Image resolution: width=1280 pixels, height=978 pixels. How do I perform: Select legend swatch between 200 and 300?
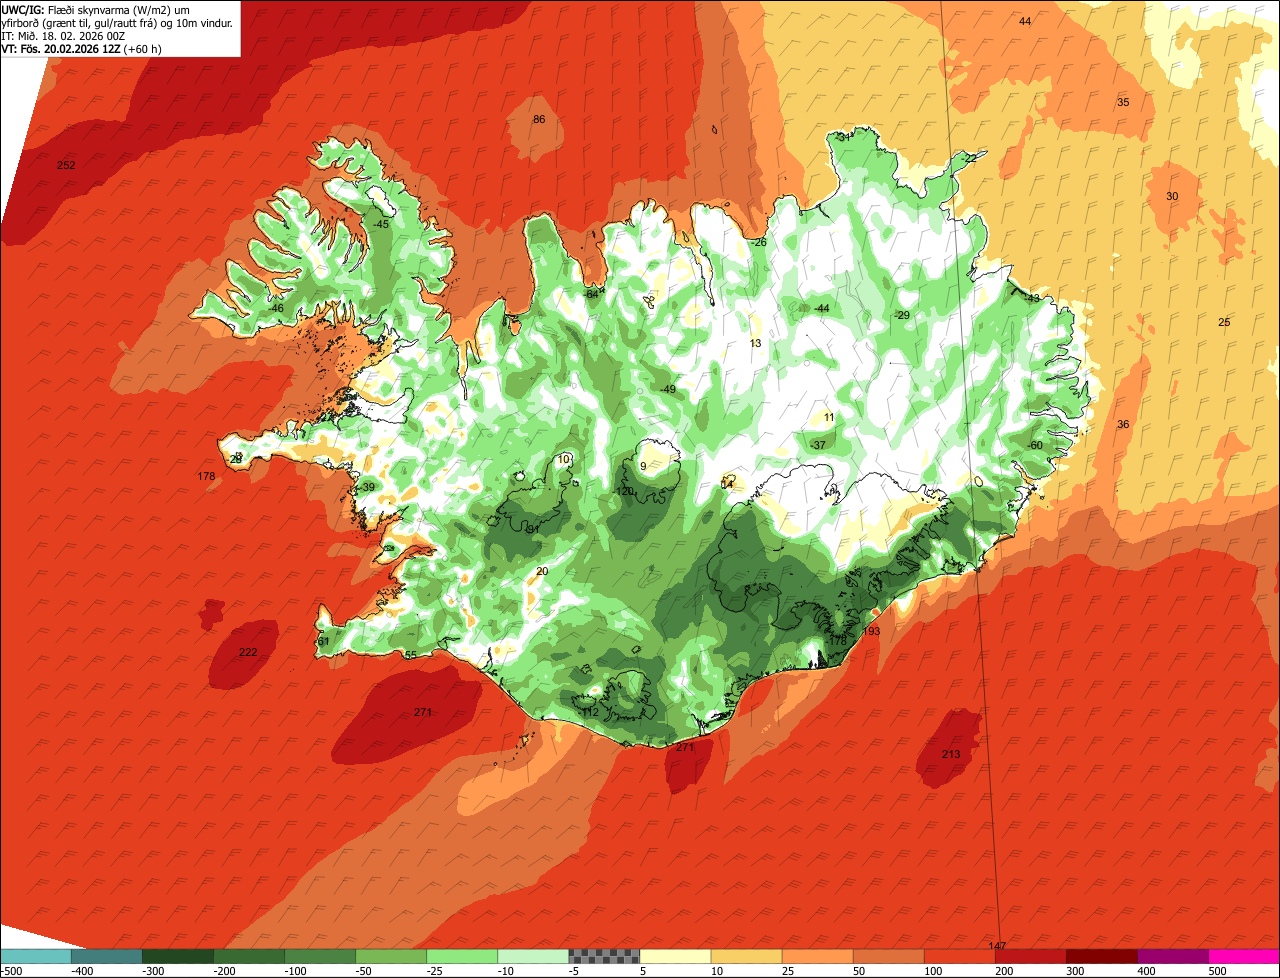pos(1030,956)
